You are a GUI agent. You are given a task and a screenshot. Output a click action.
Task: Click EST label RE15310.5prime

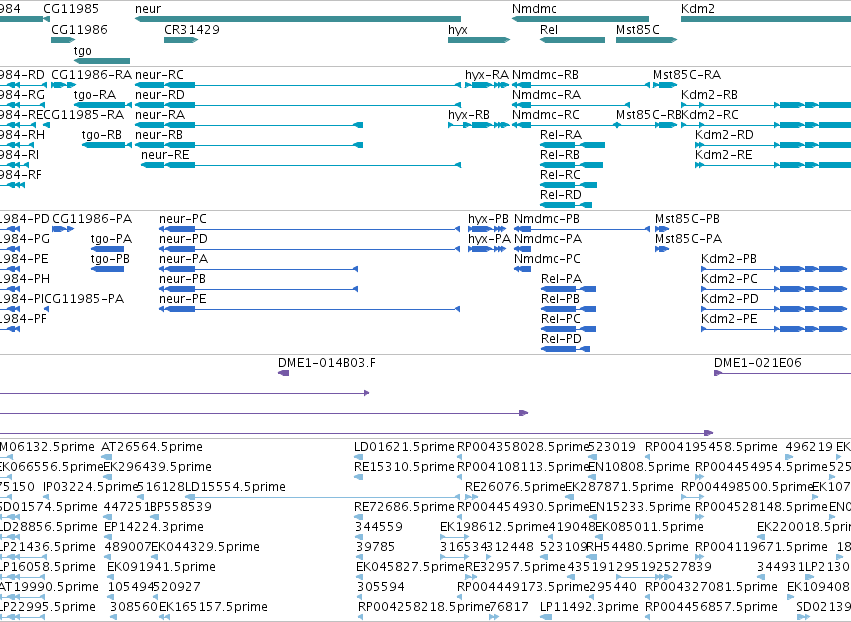point(404,468)
